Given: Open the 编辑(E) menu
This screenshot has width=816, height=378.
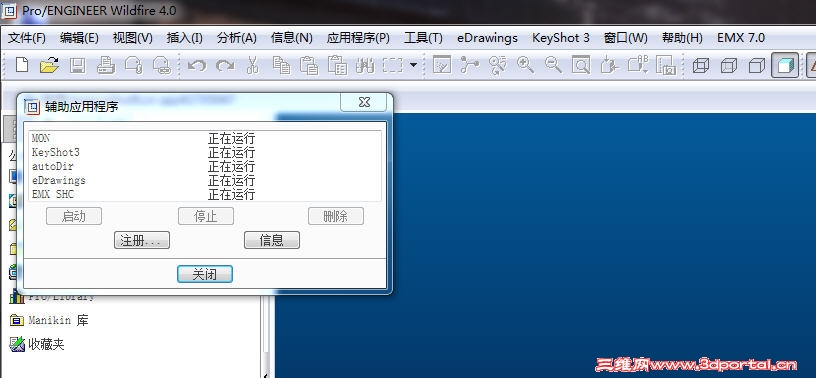Looking at the screenshot, I should click(x=79, y=38).
